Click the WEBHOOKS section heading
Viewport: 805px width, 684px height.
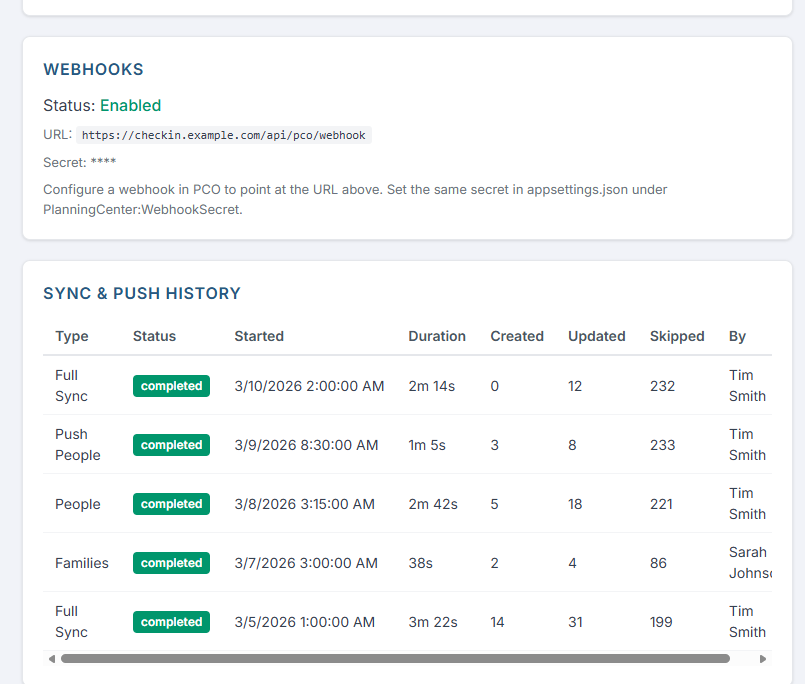coord(91,69)
